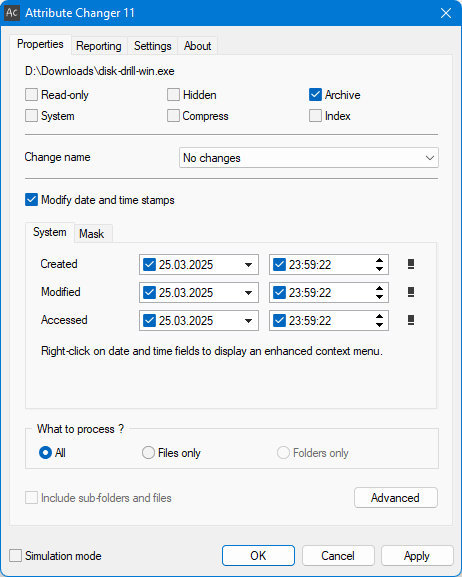The image size is (462, 577).
Task: Decrease the Accessed time with down spinner arrow
Action: pos(379,325)
